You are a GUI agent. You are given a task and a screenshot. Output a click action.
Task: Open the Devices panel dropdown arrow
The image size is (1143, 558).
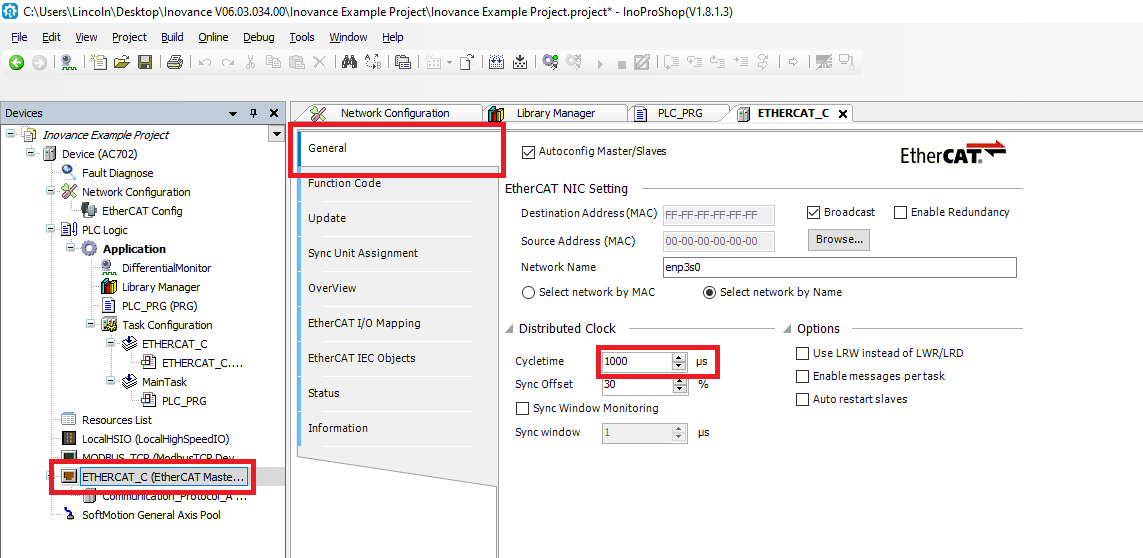pos(233,114)
